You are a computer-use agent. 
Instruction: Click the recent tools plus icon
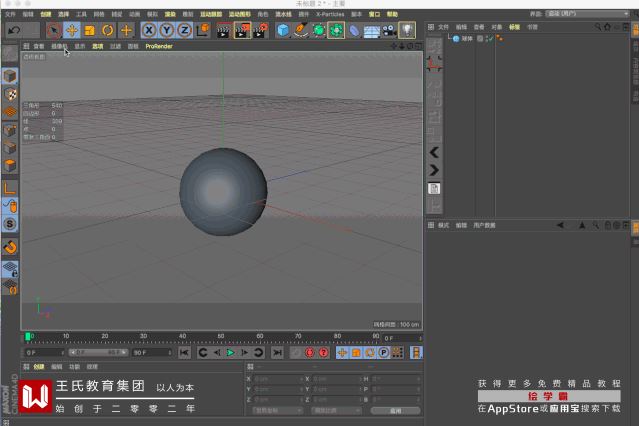pos(126,30)
